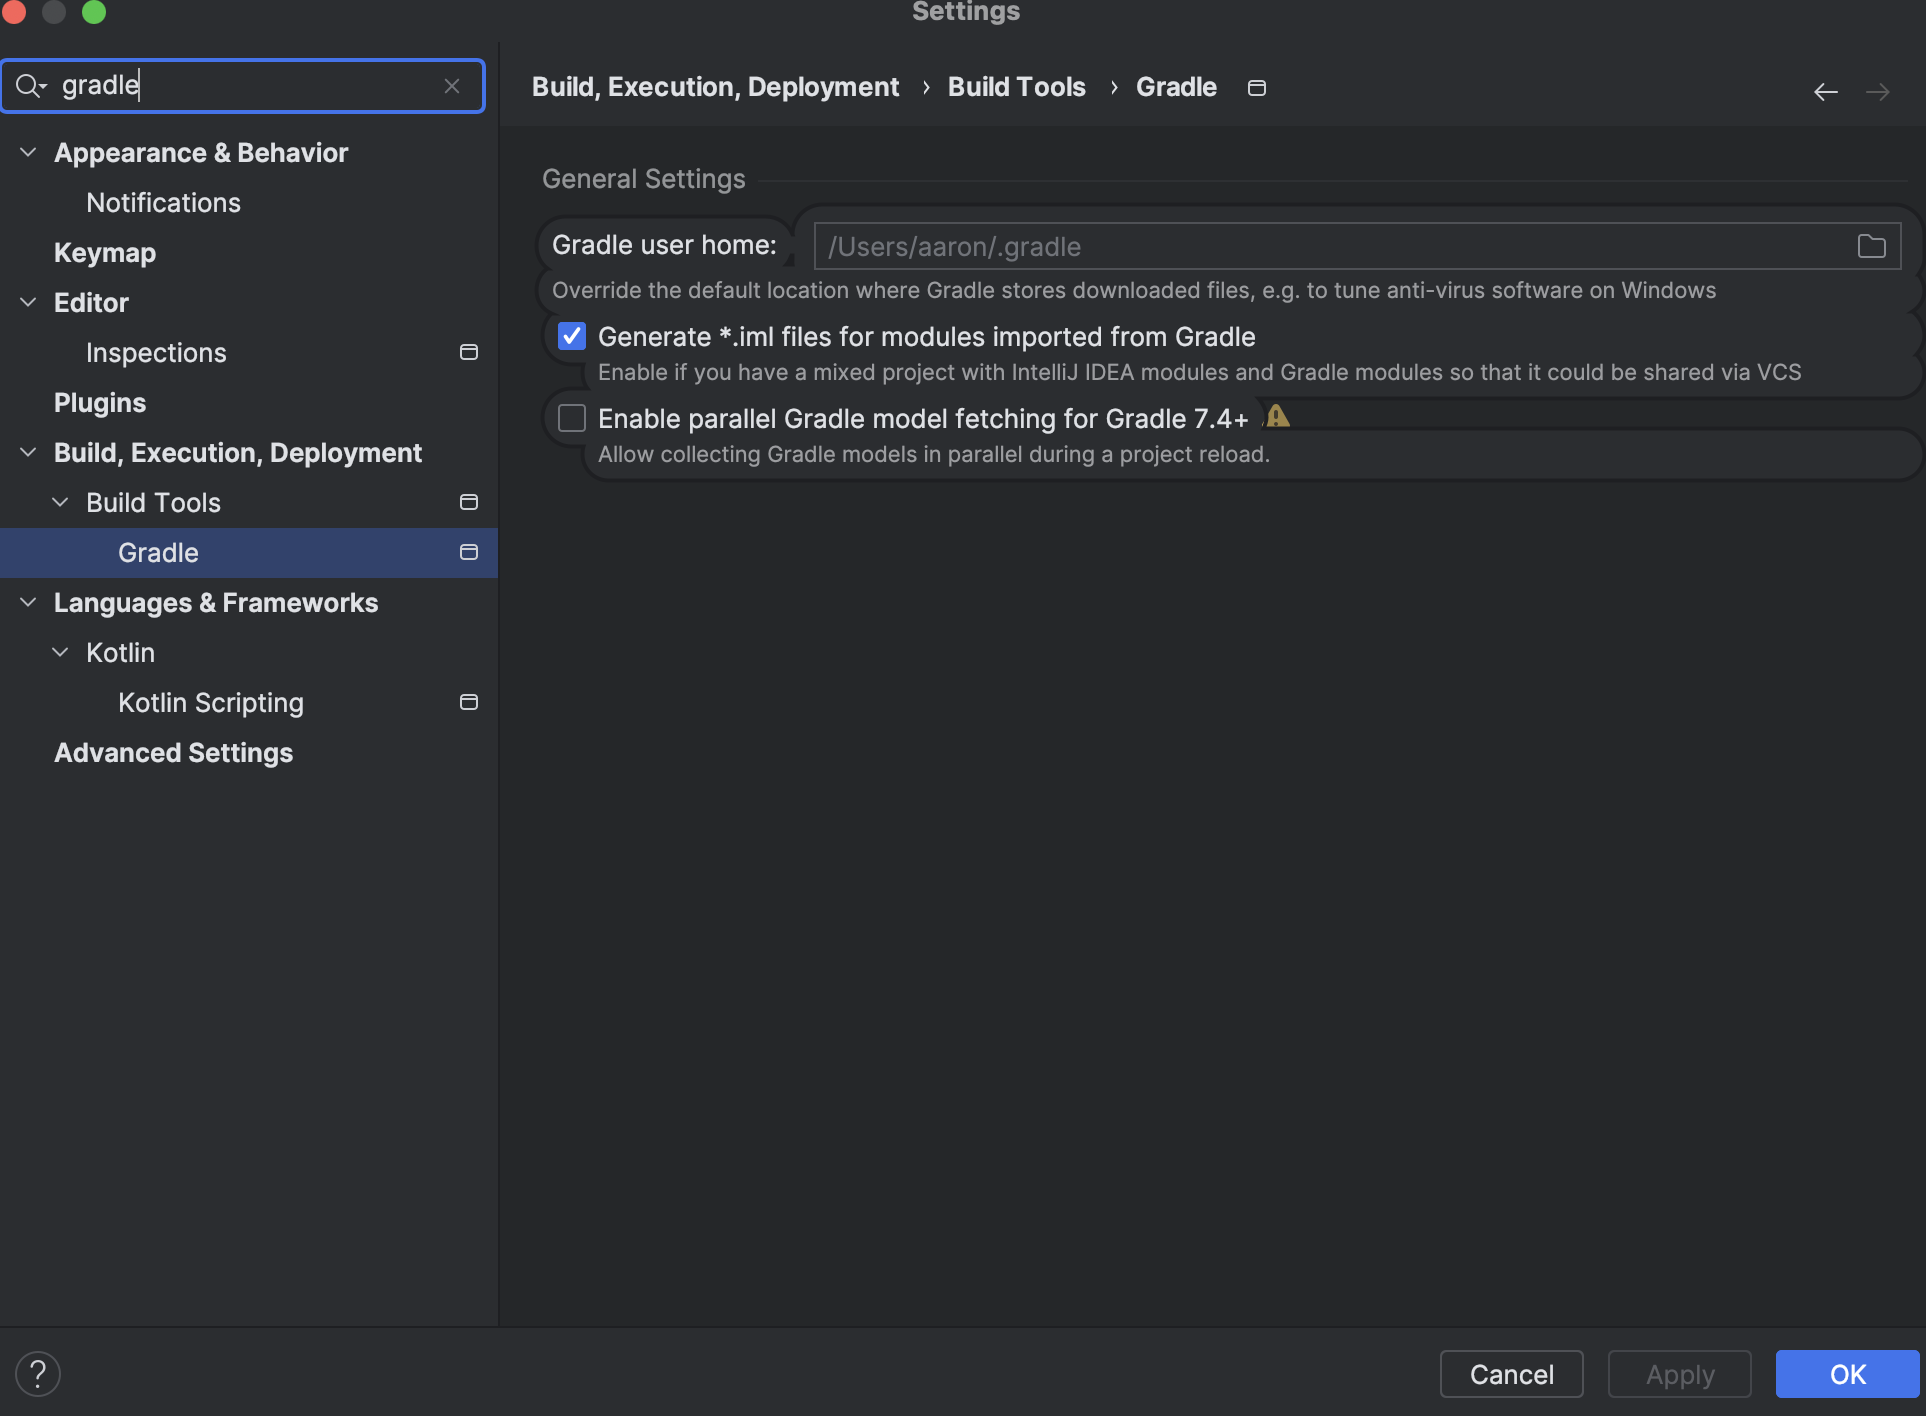Select the Advanced Settings menu item
The width and height of the screenshot is (1926, 1416).
pyautogui.click(x=172, y=751)
